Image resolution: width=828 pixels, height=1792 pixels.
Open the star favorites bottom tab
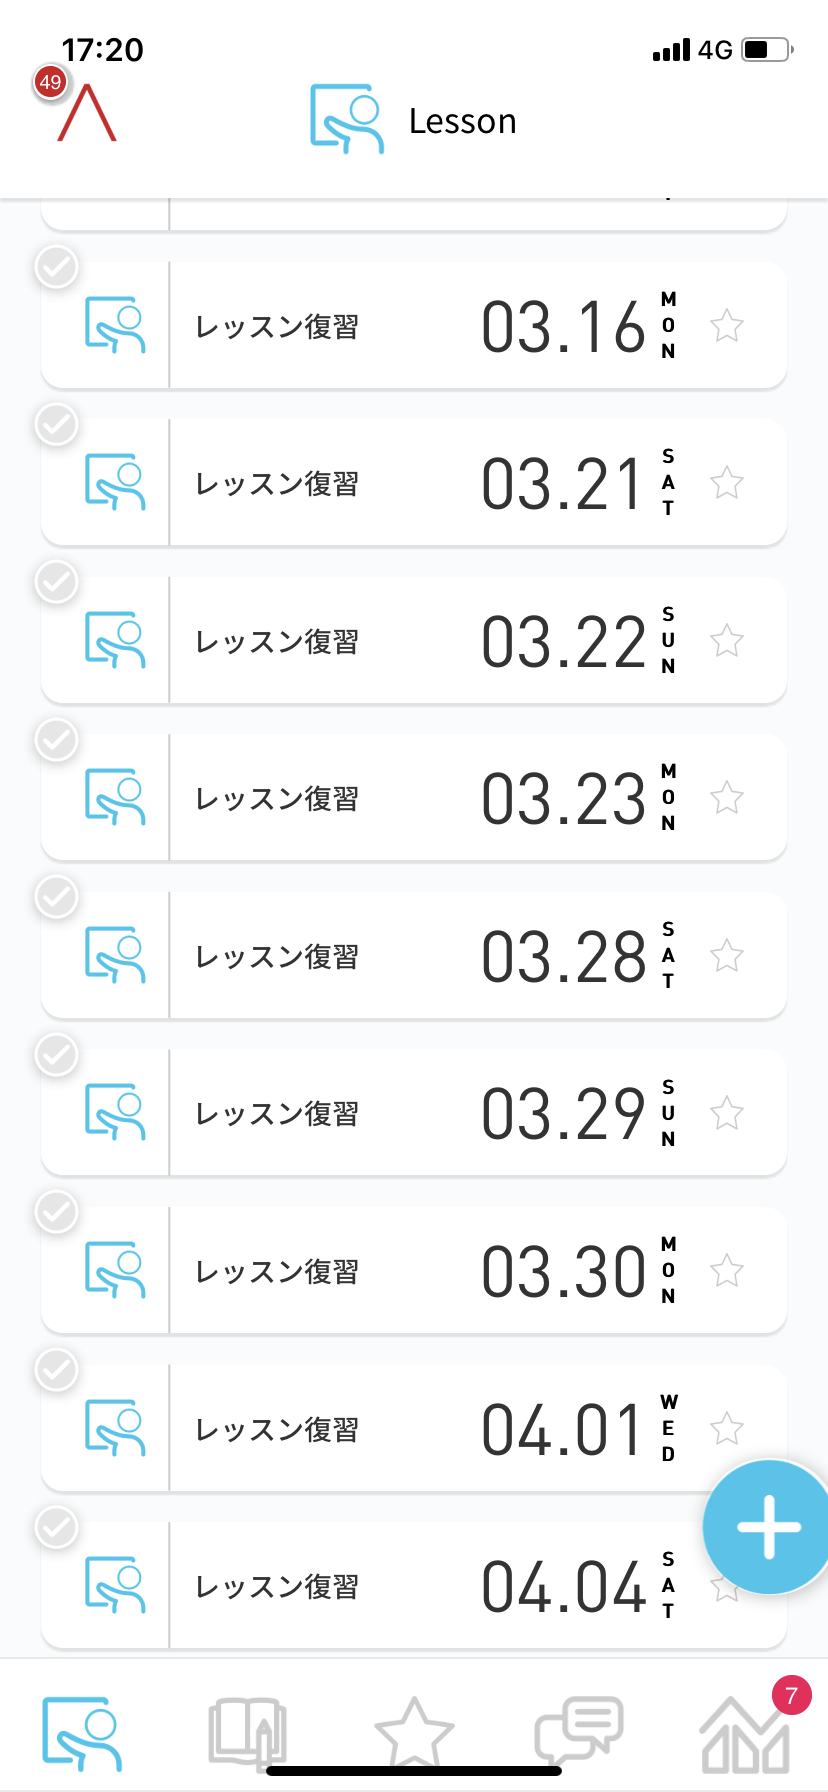coord(413,1732)
